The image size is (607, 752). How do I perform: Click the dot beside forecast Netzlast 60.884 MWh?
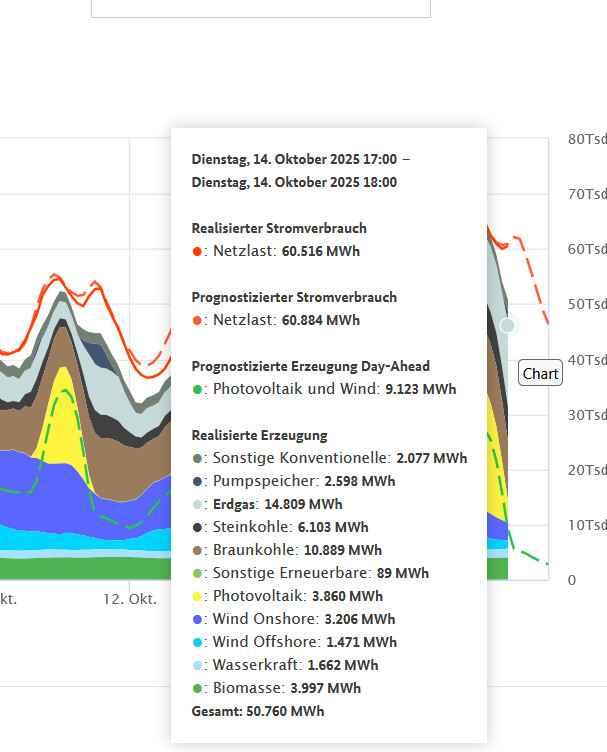tap(197, 321)
